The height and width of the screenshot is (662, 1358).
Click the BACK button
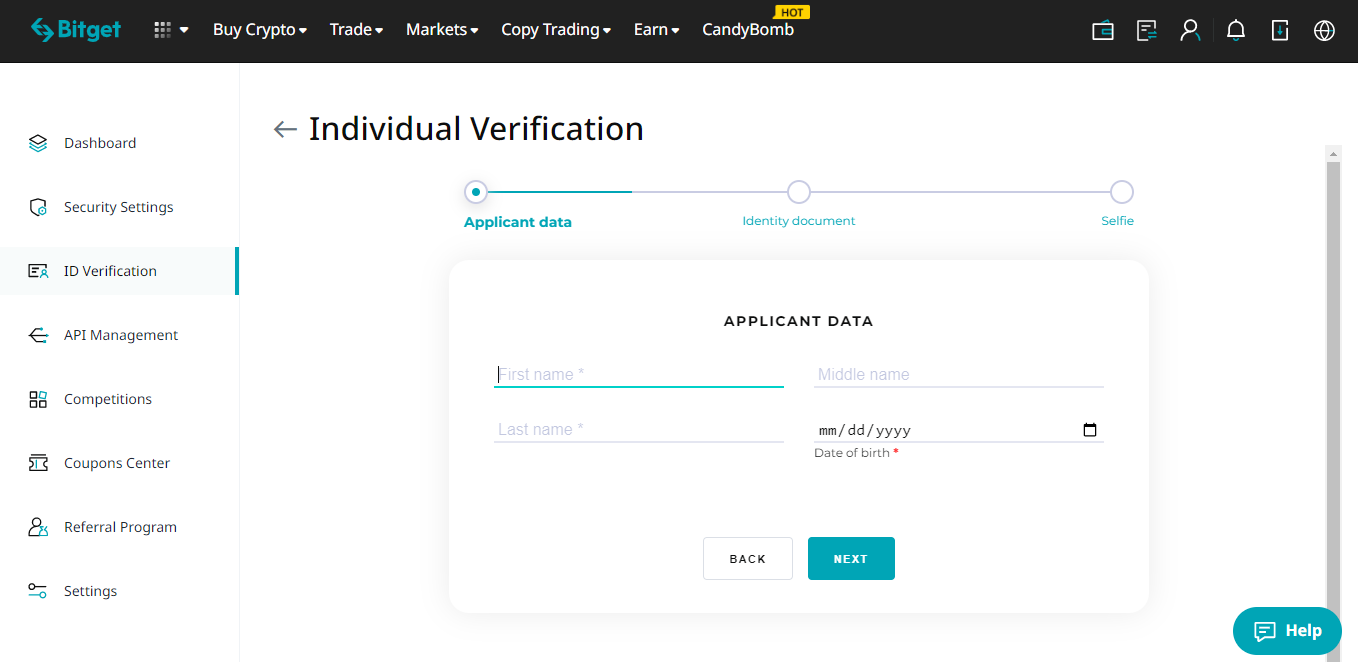coord(748,559)
